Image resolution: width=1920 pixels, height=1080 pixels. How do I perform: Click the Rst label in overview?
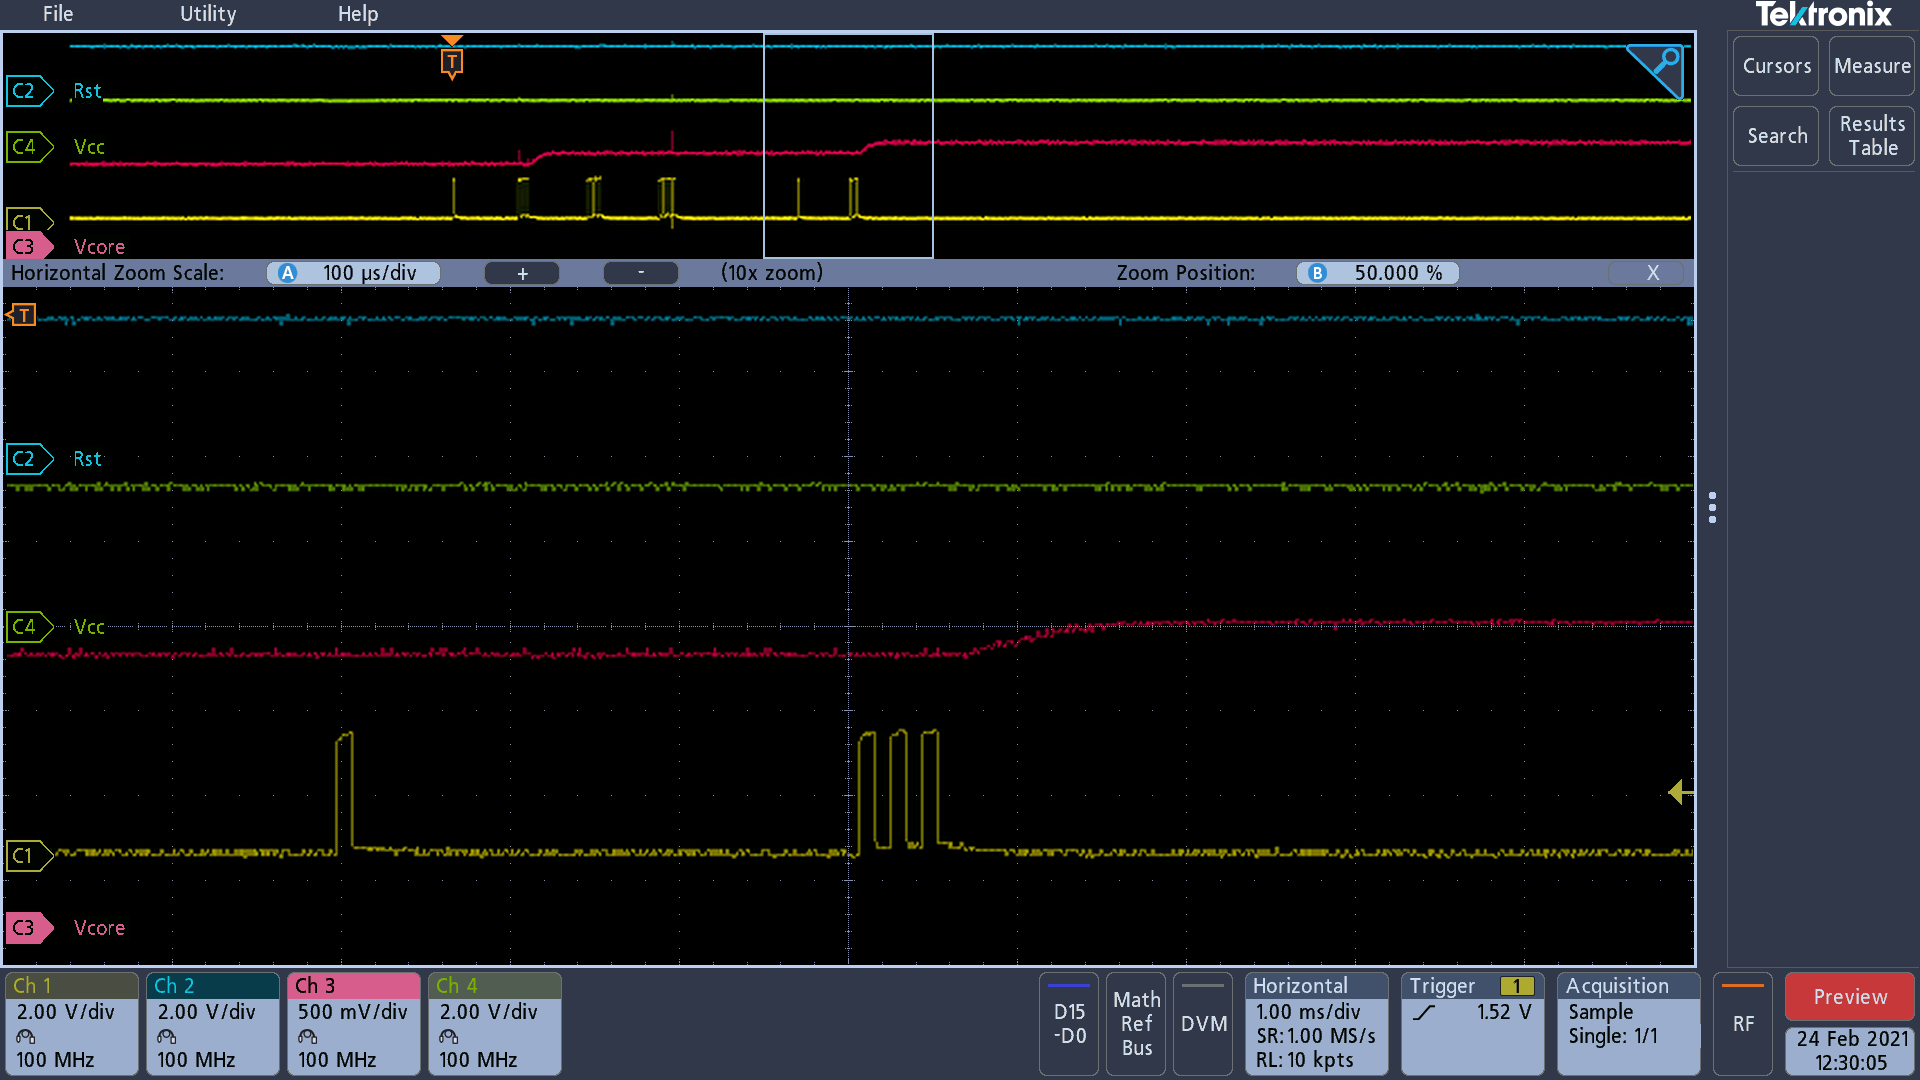87,91
